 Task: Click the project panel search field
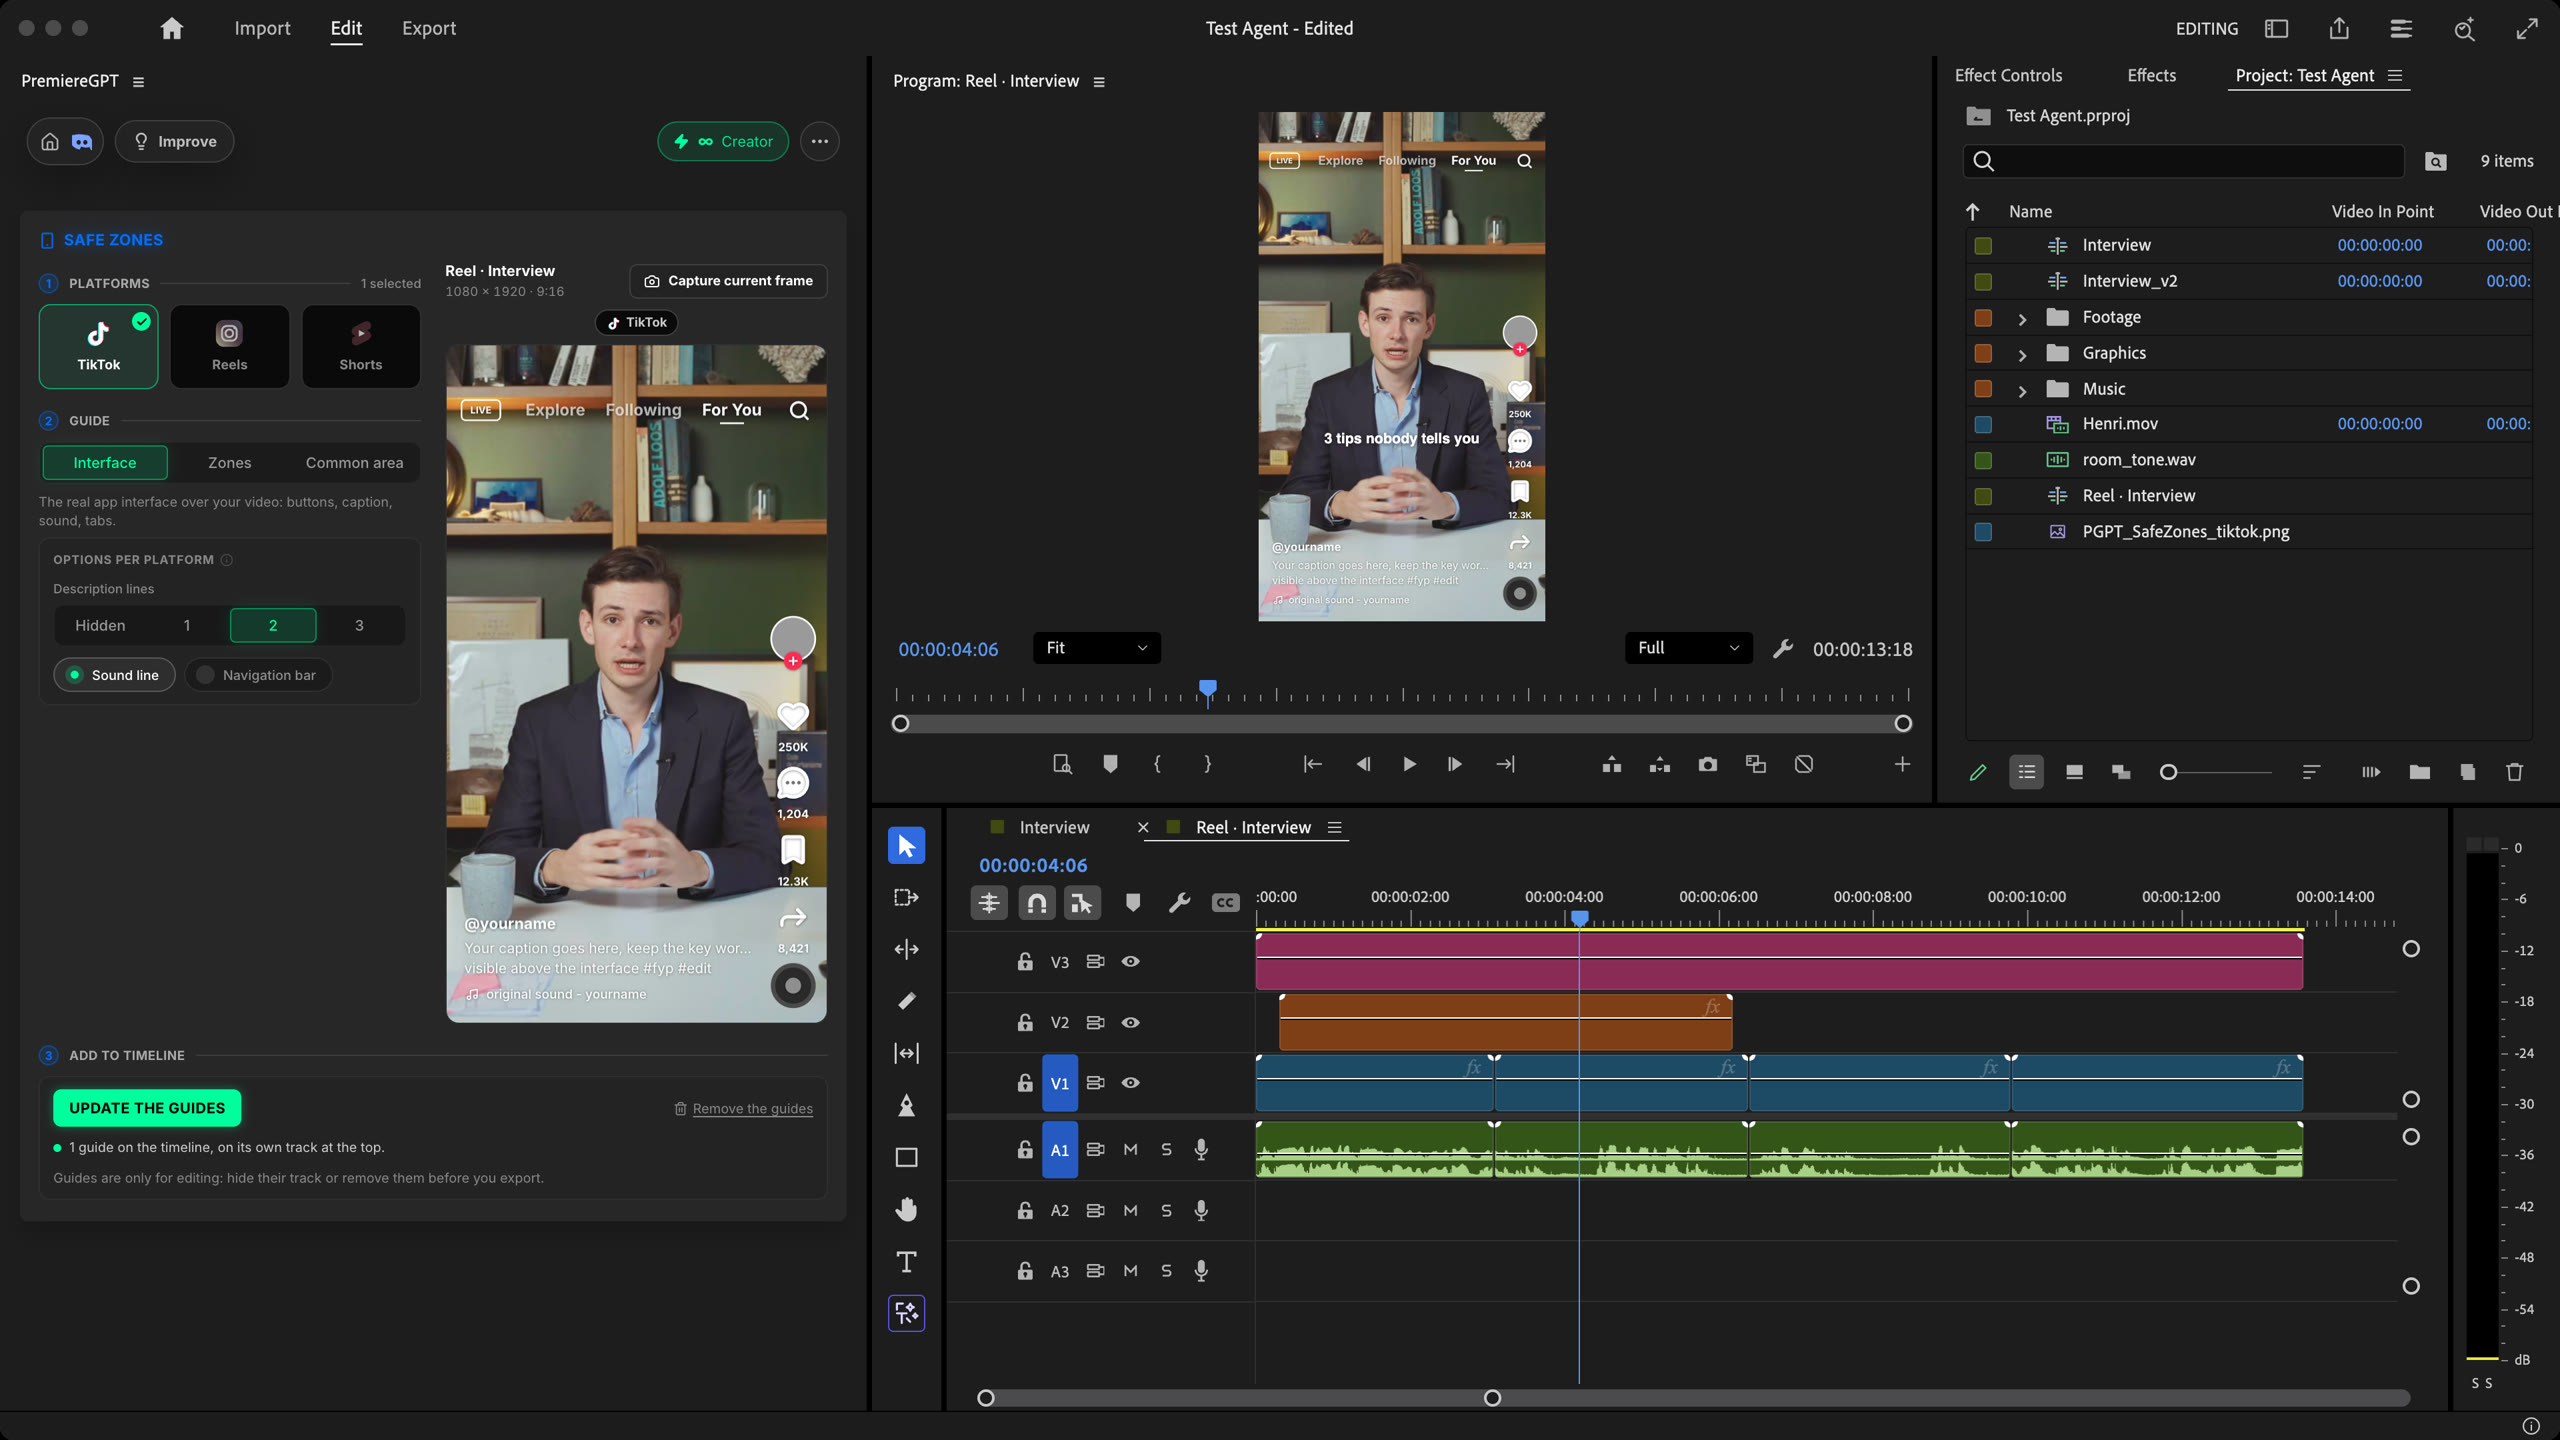[2183, 161]
